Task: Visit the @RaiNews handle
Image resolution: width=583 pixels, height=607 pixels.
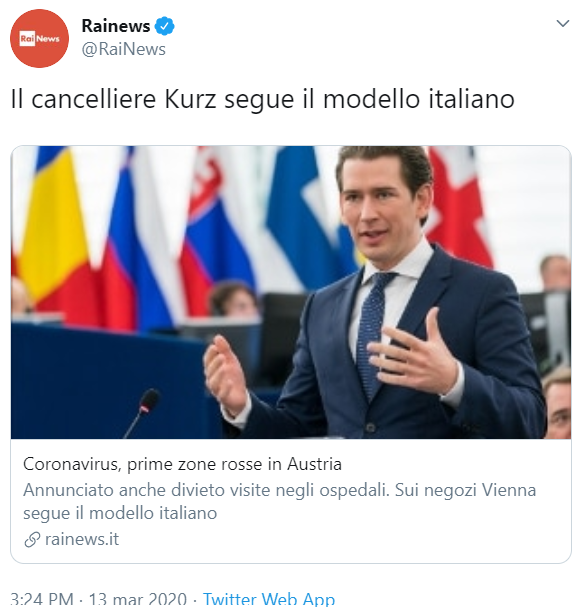Action: click(123, 49)
